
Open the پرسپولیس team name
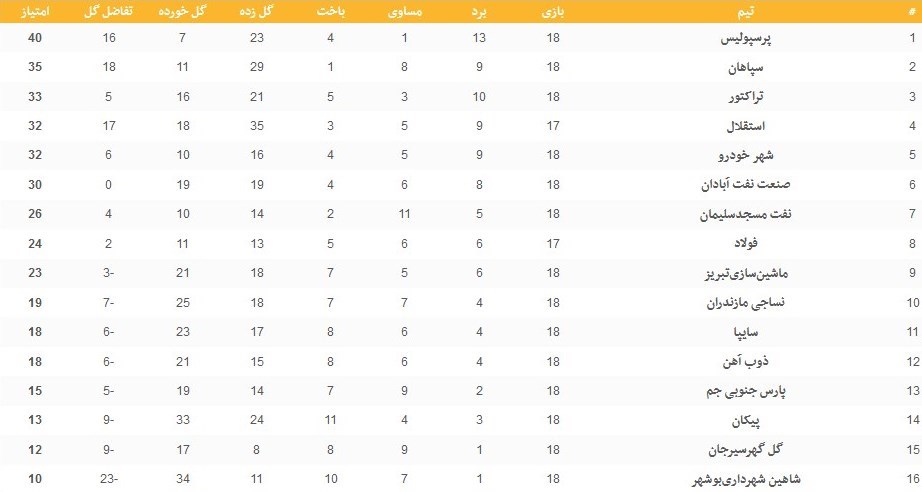pos(754,38)
